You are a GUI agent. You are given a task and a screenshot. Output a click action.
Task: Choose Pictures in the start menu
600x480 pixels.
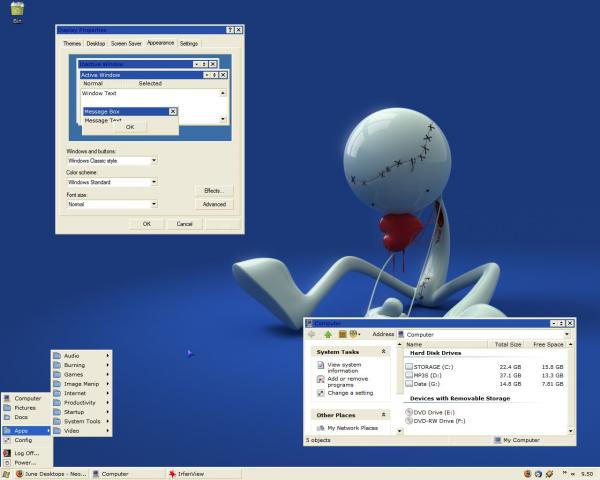[26, 408]
